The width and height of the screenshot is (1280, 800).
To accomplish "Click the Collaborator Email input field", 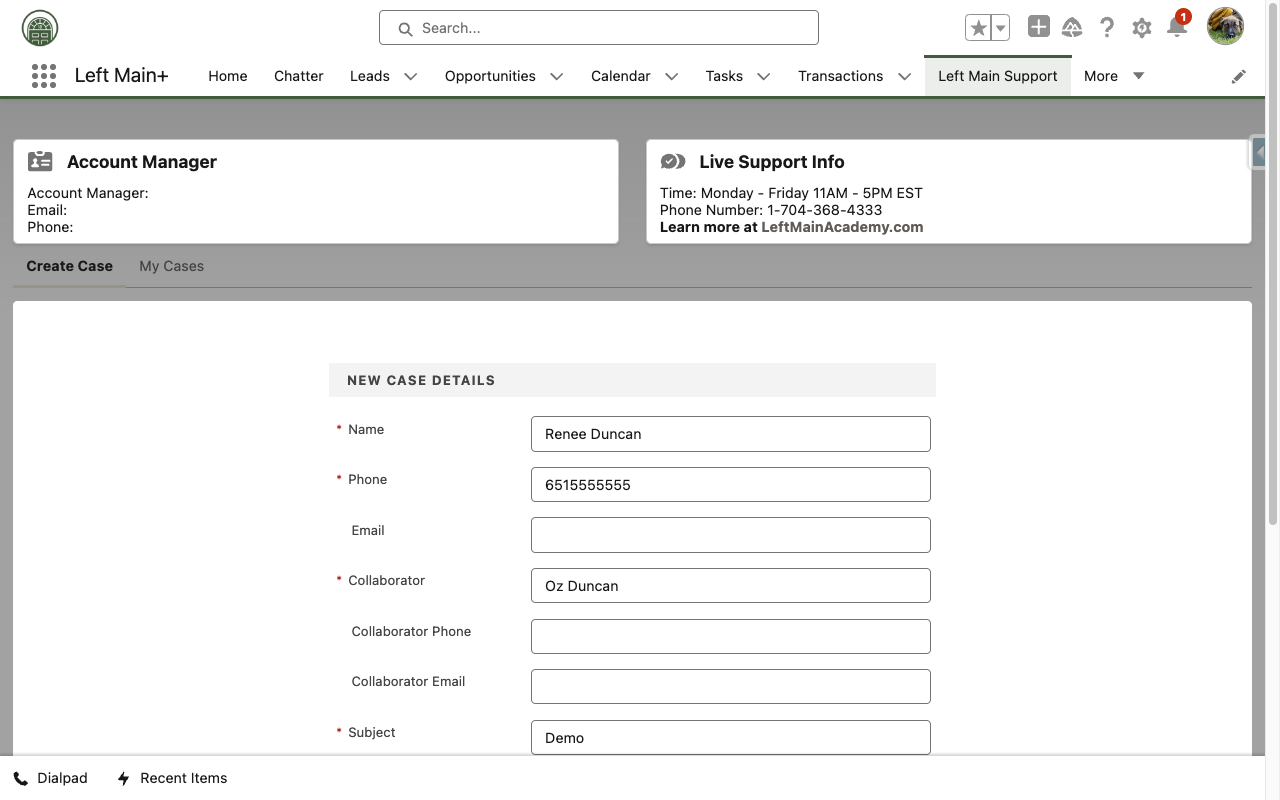I will (730, 686).
